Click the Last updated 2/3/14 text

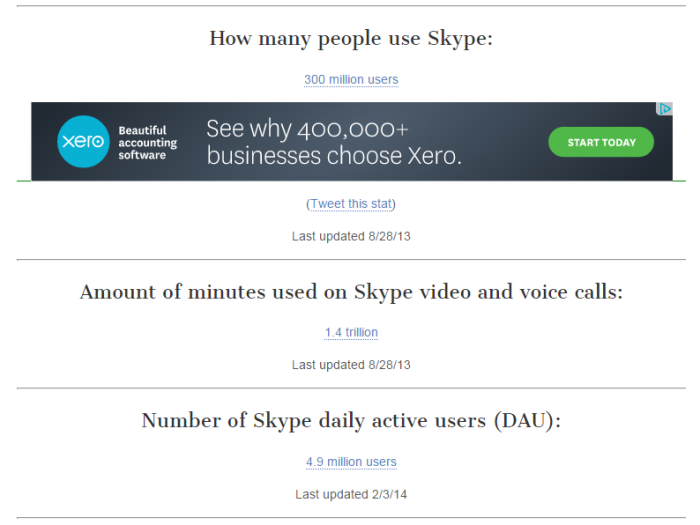pyautogui.click(x=351, y=494)
